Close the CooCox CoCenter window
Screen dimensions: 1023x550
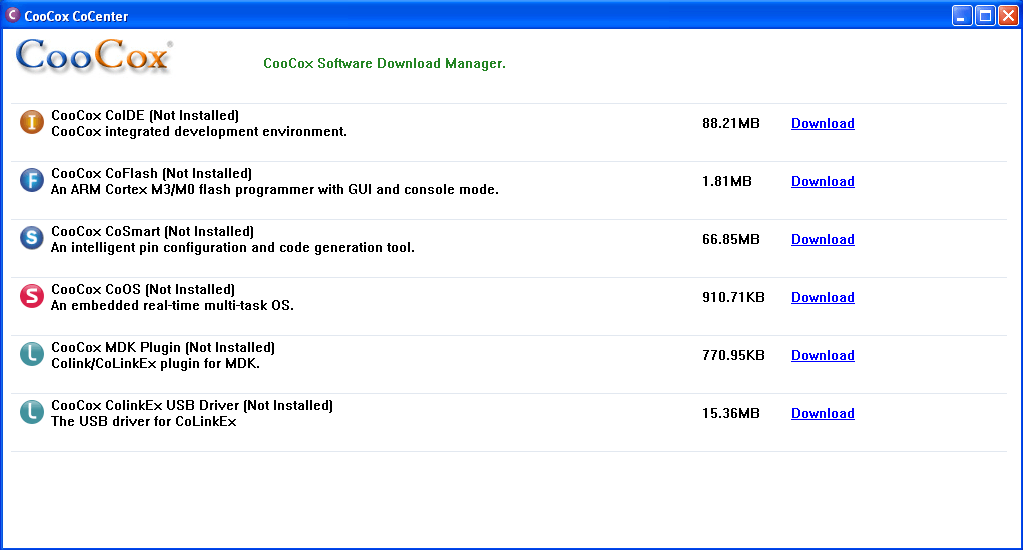1008,15
